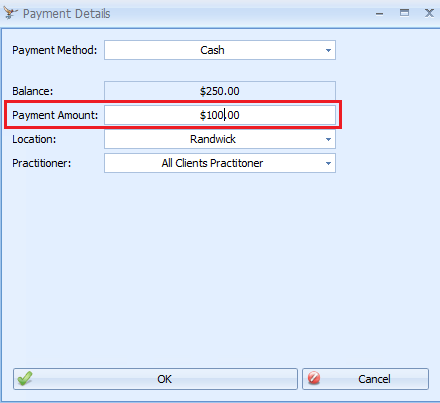
Task: Click the bird application icon in title bar
Action: [10, 13]
